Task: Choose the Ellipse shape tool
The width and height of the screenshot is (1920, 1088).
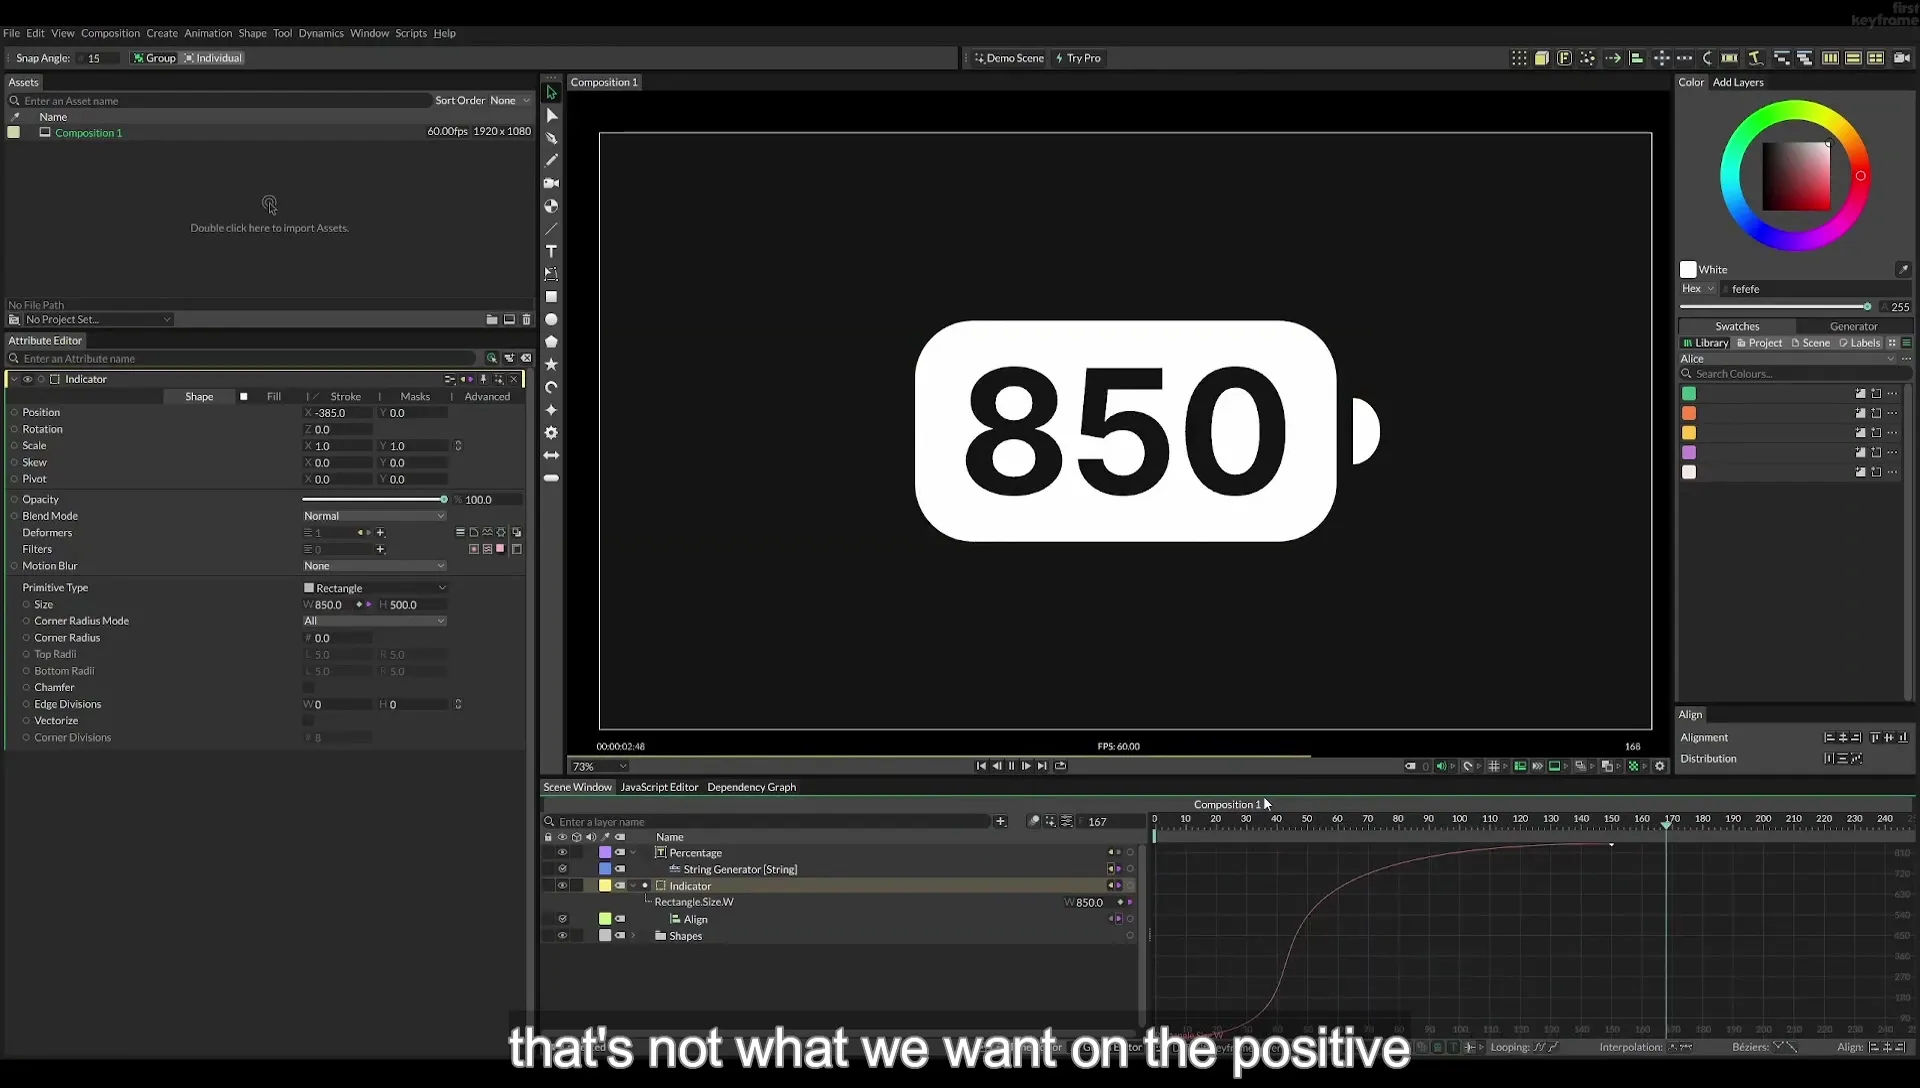Action: (x=551, y=320)
